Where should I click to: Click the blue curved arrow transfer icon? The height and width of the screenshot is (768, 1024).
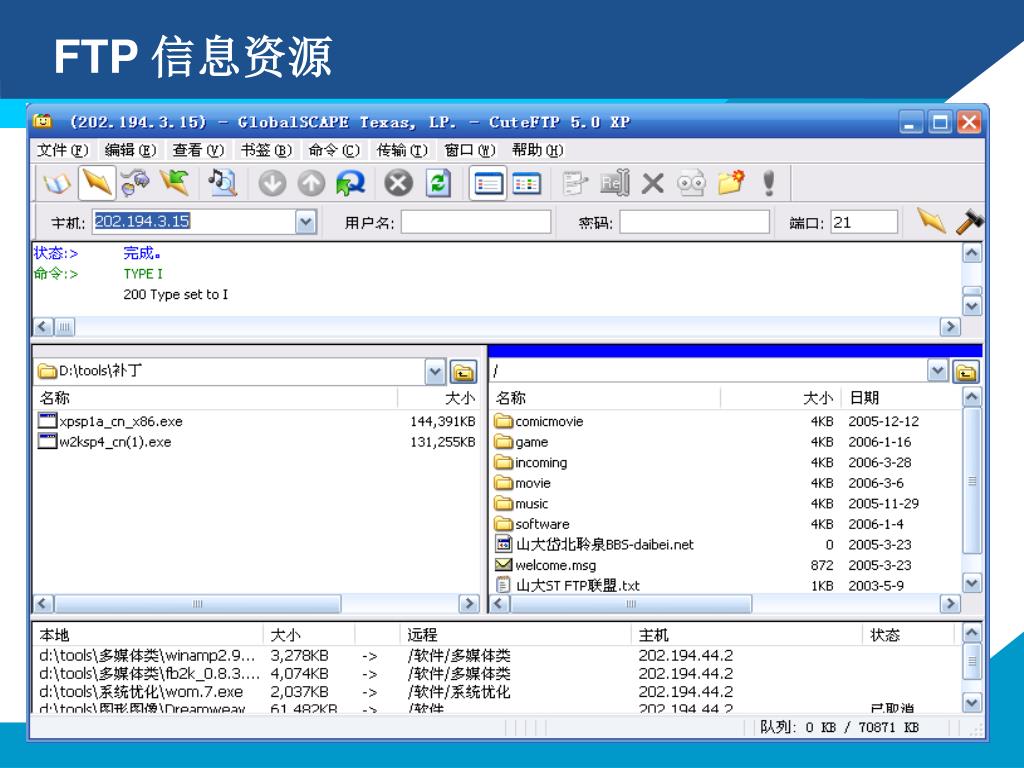coord(351,184)
